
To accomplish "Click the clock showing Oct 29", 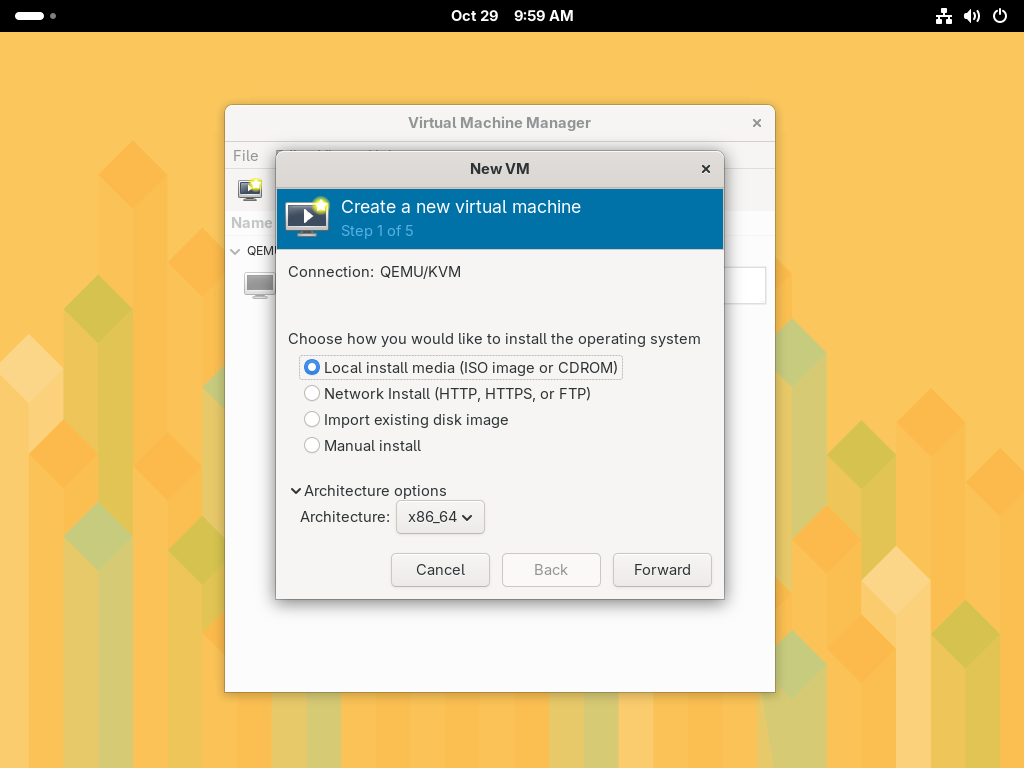I will tap(512, 16).
